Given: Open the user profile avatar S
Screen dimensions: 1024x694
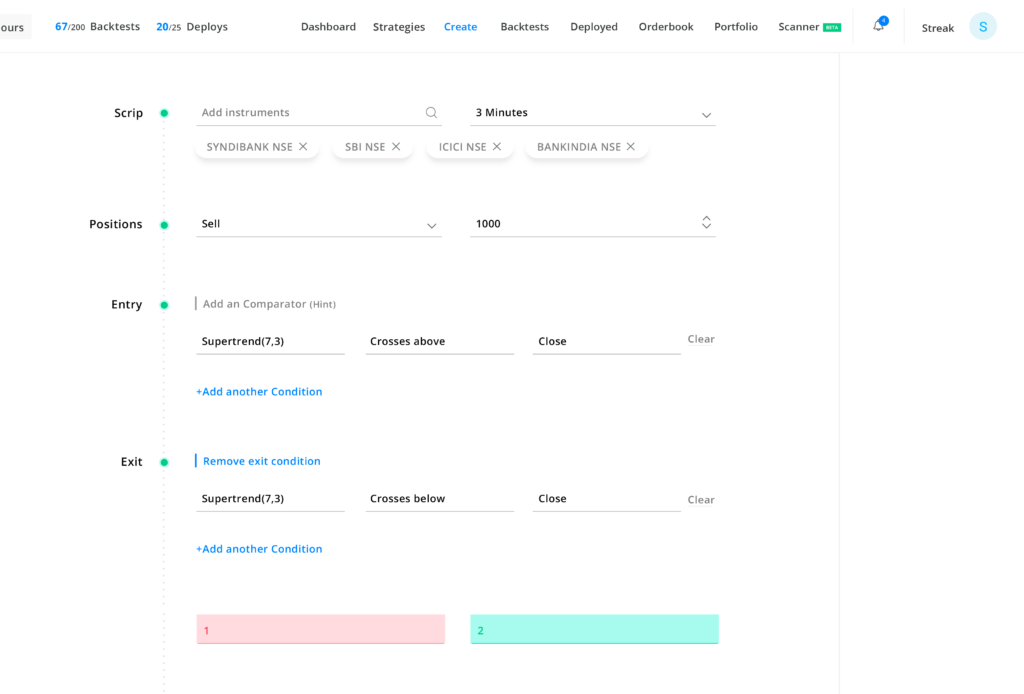Looking at the screenshot, I should [x=982, y=27].
